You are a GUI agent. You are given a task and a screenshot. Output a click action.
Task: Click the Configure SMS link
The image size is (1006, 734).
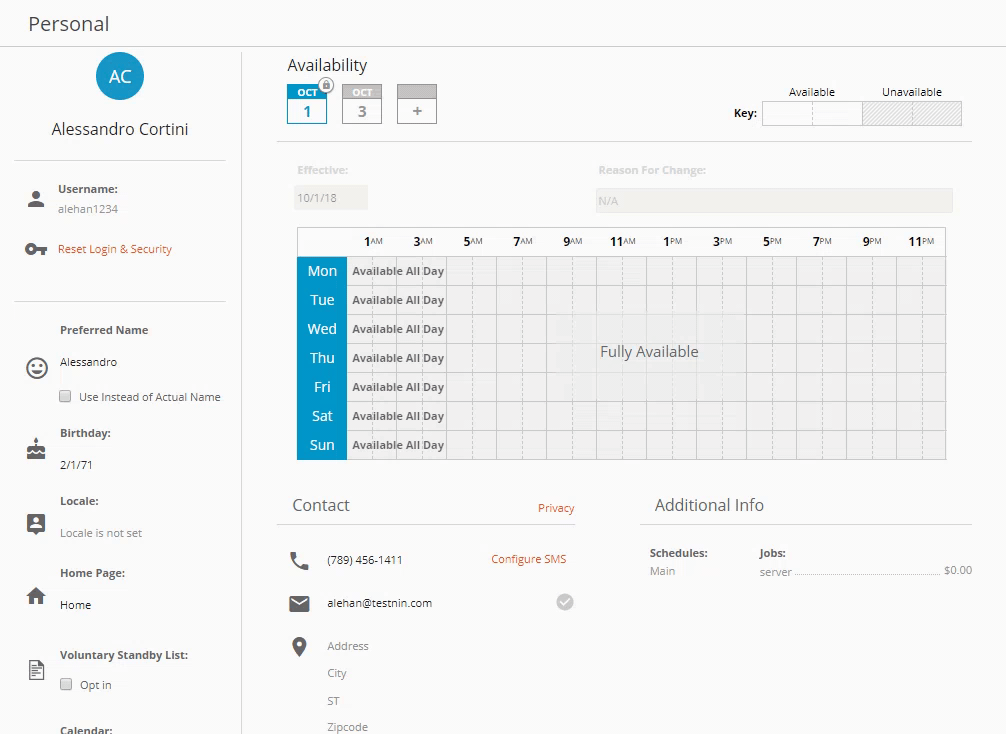(528, 559)
